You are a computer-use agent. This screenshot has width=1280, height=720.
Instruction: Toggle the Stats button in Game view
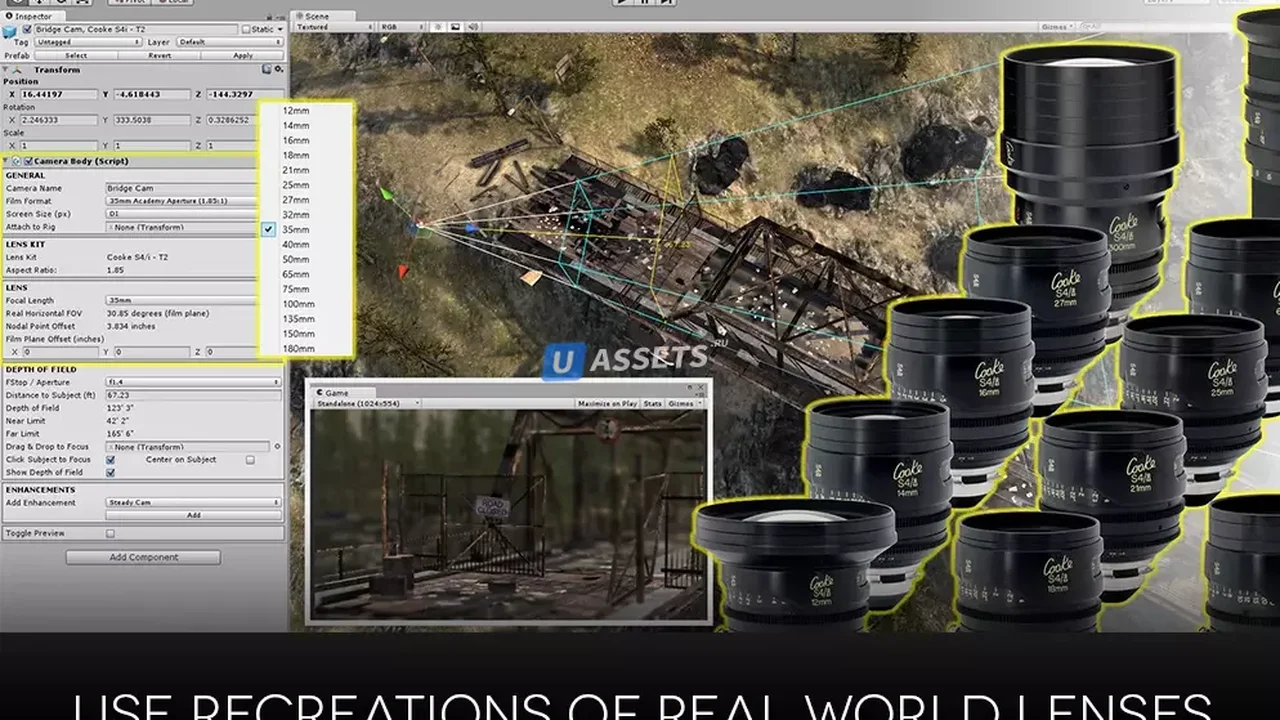(653, 404)
